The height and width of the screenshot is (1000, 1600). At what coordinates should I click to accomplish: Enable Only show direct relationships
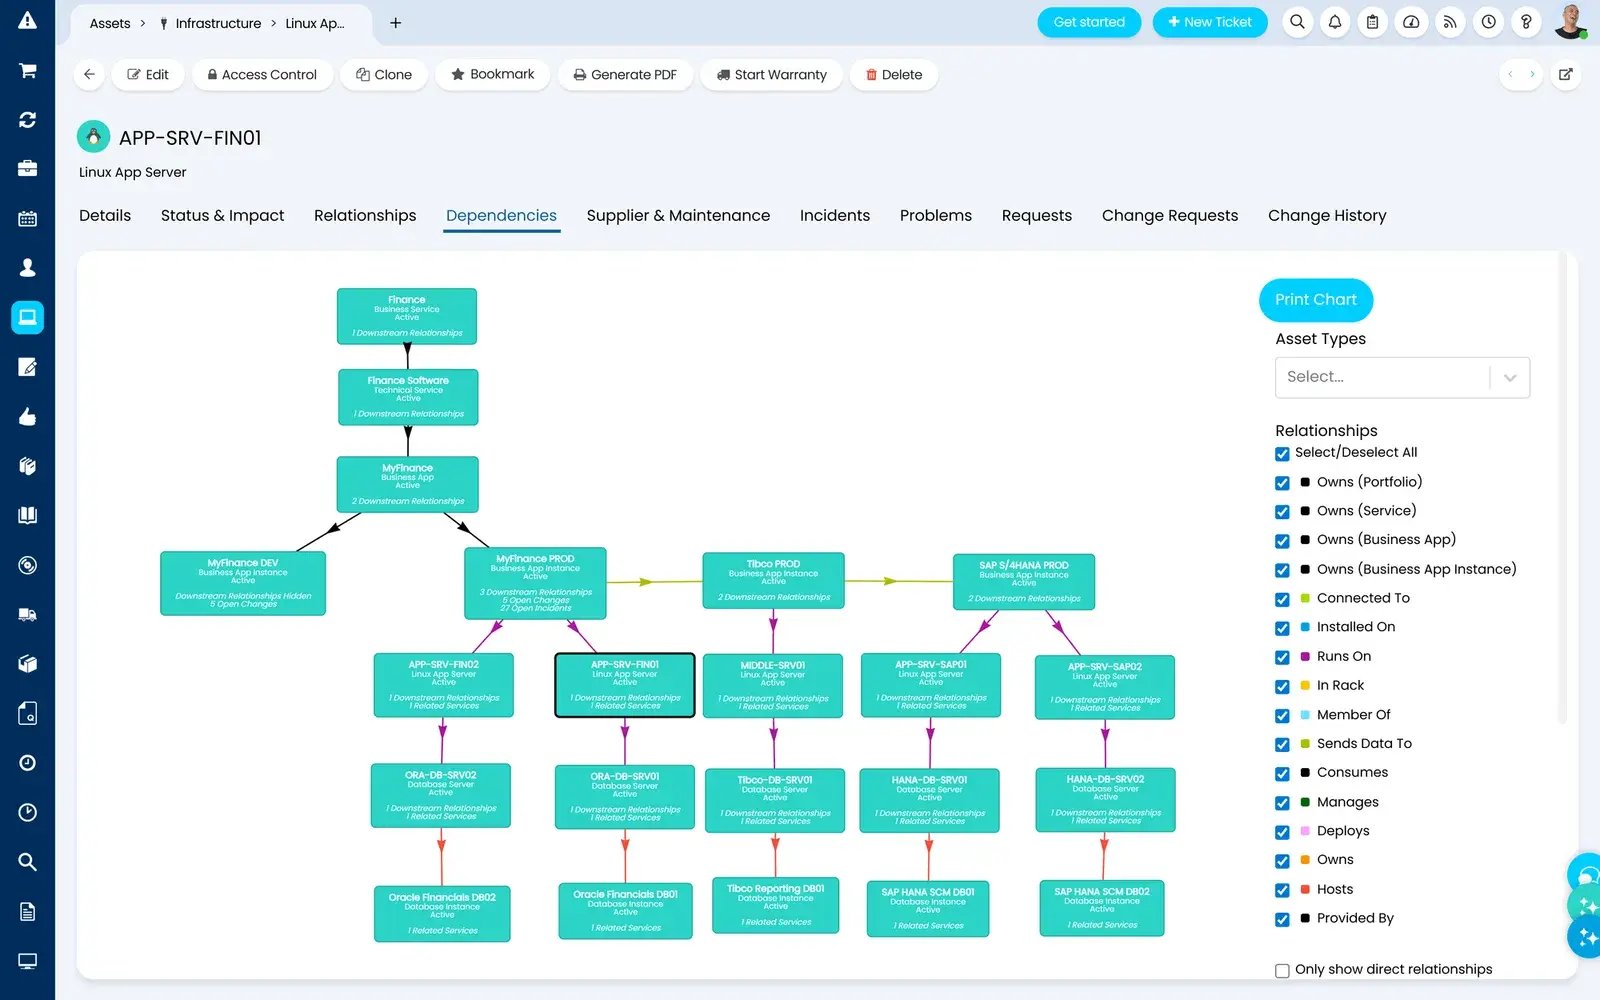[1282, 970]
